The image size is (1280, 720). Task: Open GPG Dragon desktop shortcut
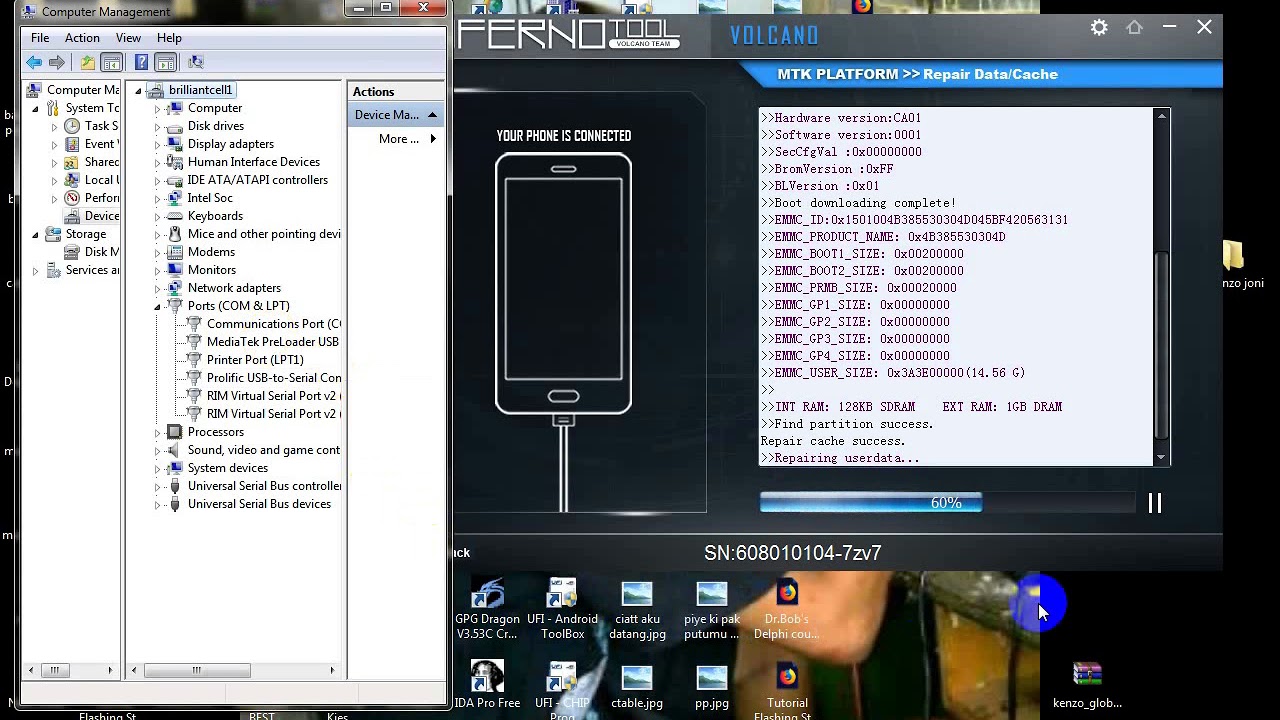coord(487,609)
